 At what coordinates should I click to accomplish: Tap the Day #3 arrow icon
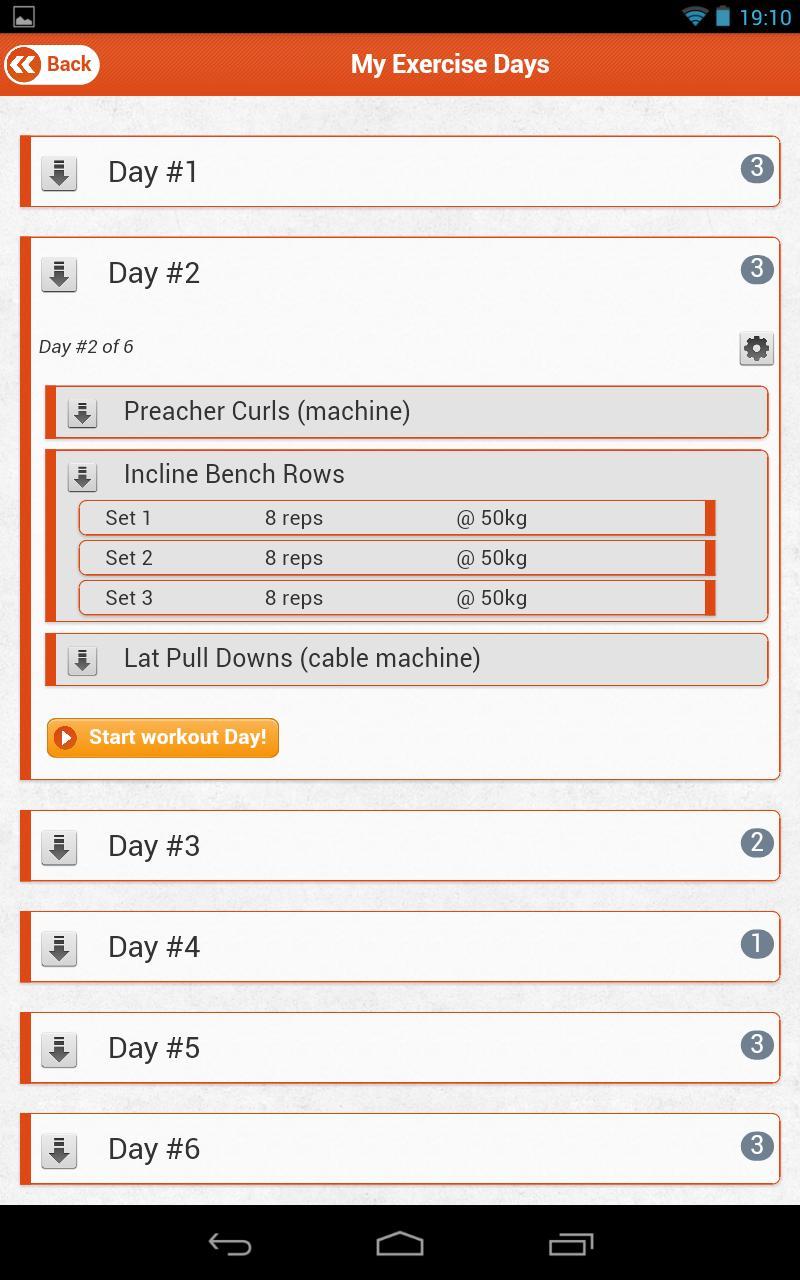(59, 847)
